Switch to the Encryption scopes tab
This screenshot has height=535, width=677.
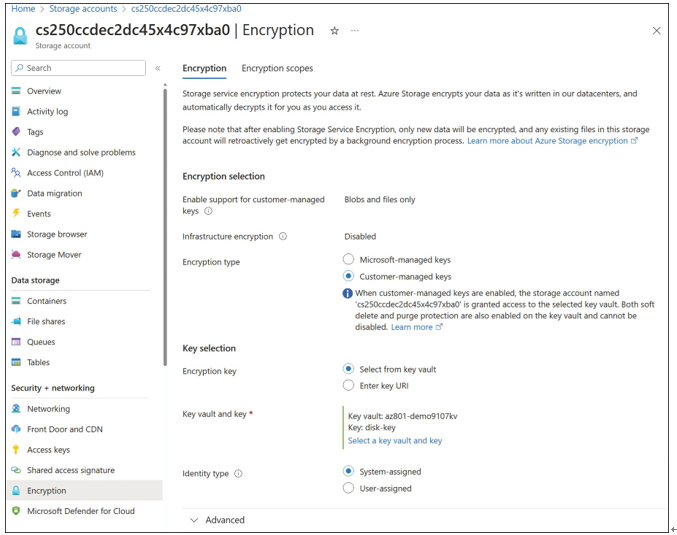coord(277,68)
